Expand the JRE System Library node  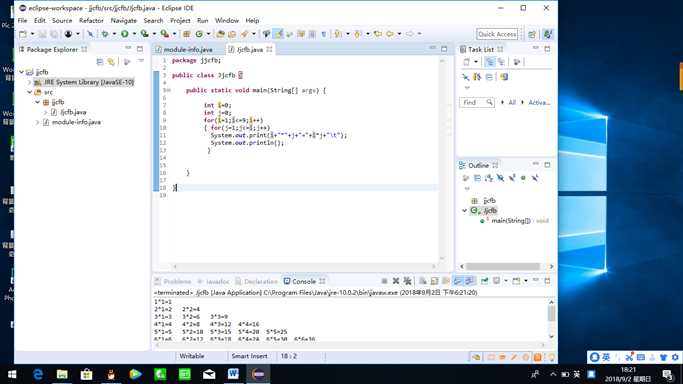(30, 82)
